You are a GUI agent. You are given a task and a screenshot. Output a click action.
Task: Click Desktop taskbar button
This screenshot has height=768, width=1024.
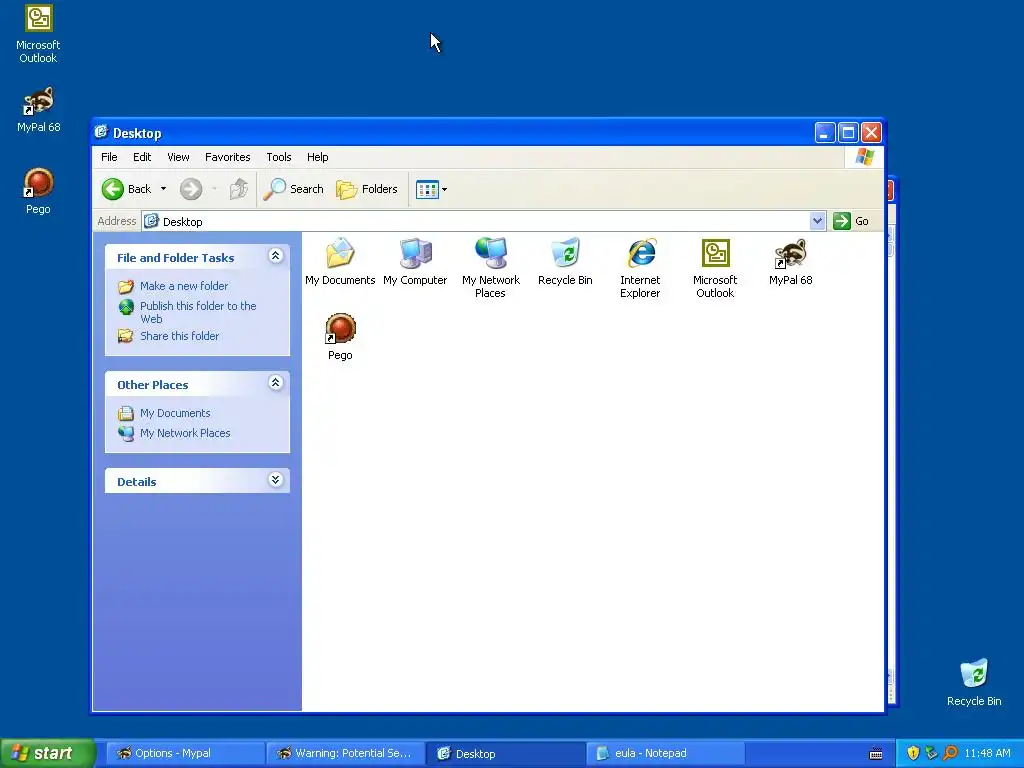[x=505, y=754]
